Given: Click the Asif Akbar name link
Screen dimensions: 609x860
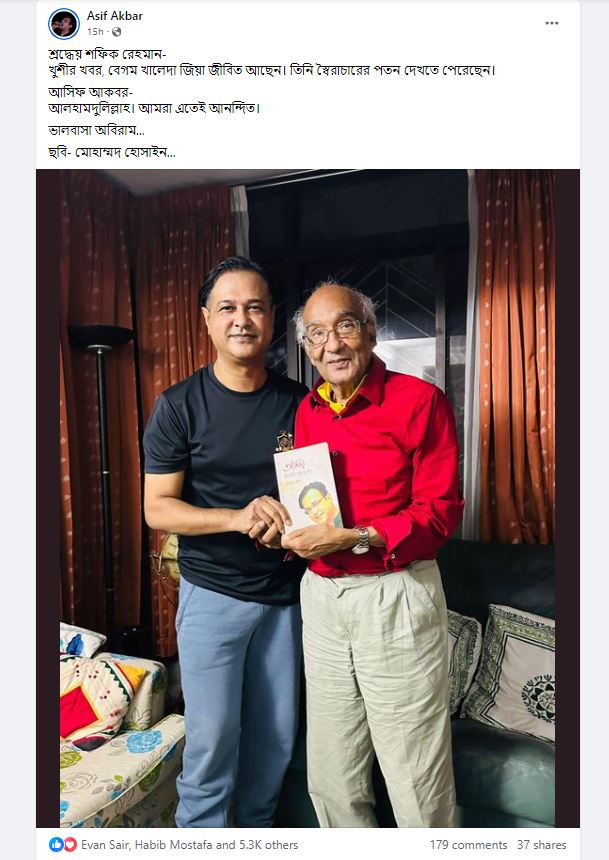Looking at the screenshot, I should click(115, 16).
